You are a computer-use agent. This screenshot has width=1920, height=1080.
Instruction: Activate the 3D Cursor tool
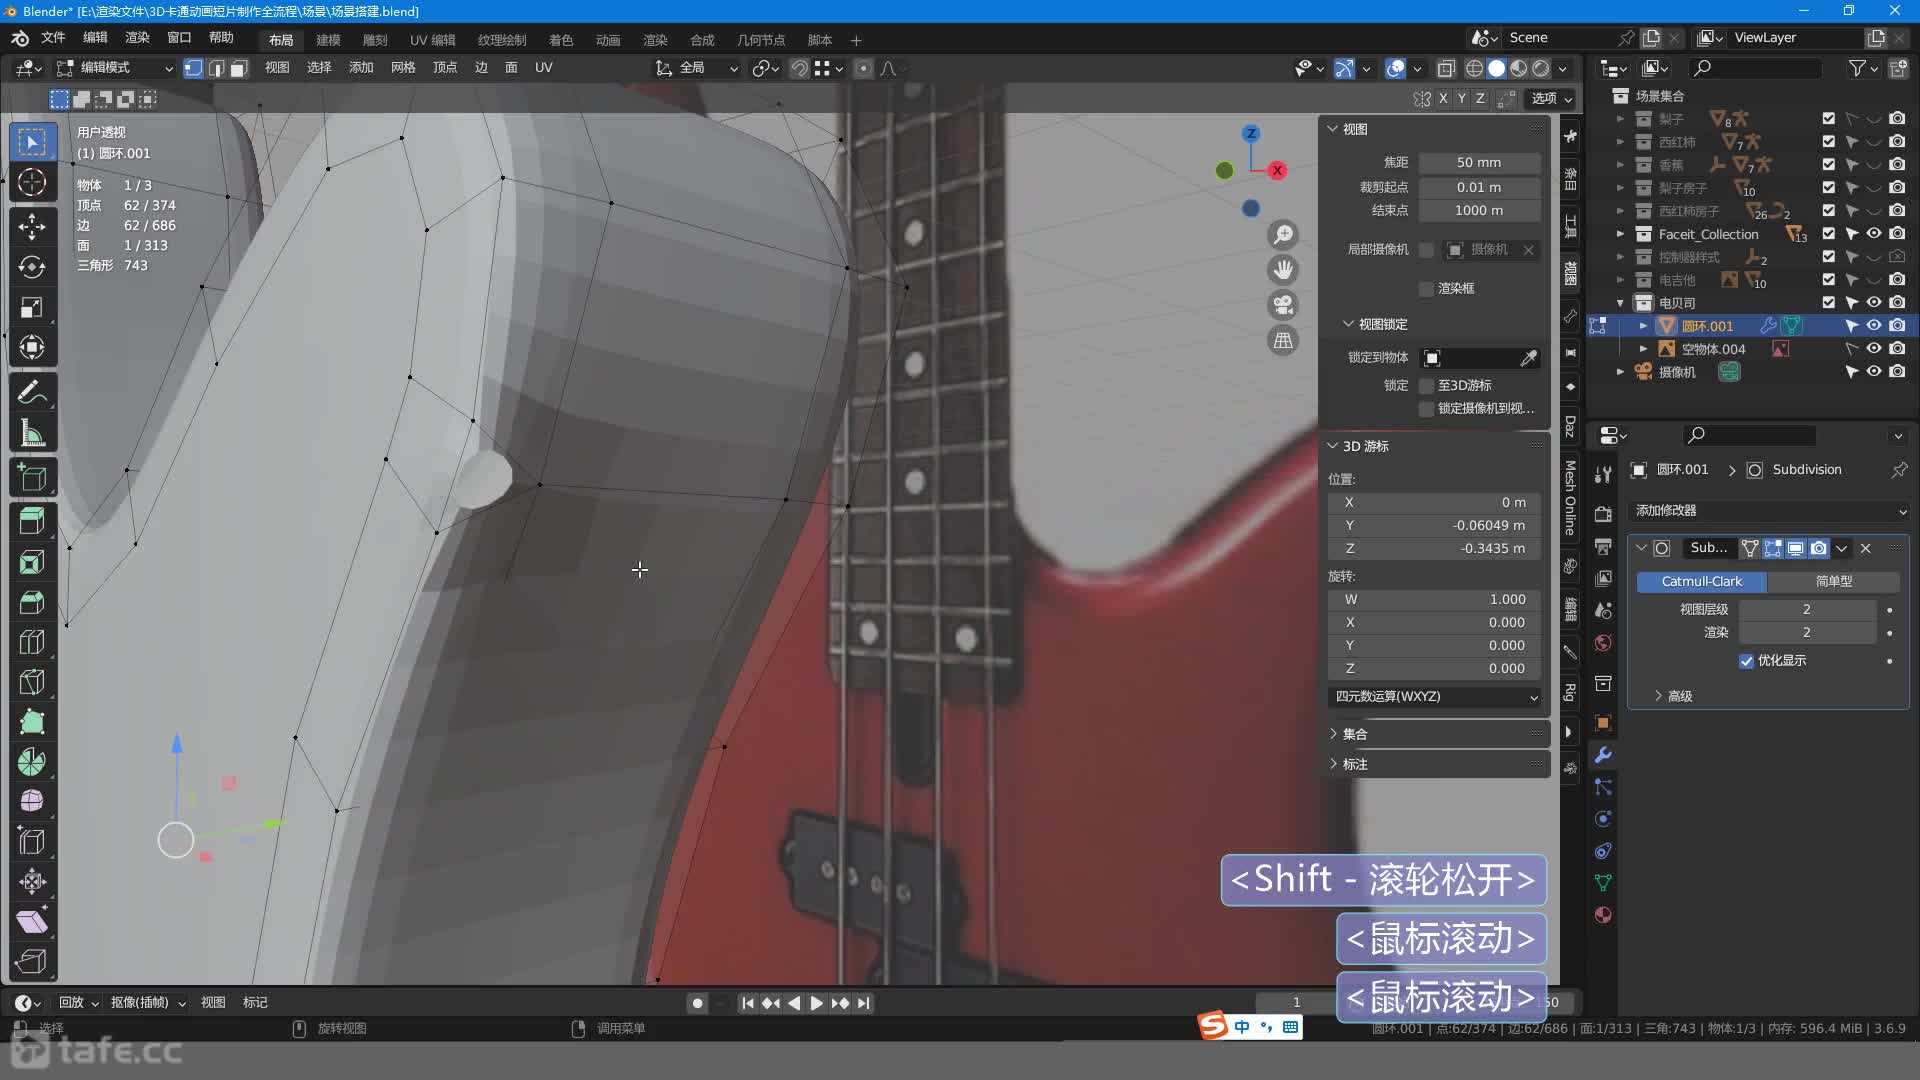[32, 182]
